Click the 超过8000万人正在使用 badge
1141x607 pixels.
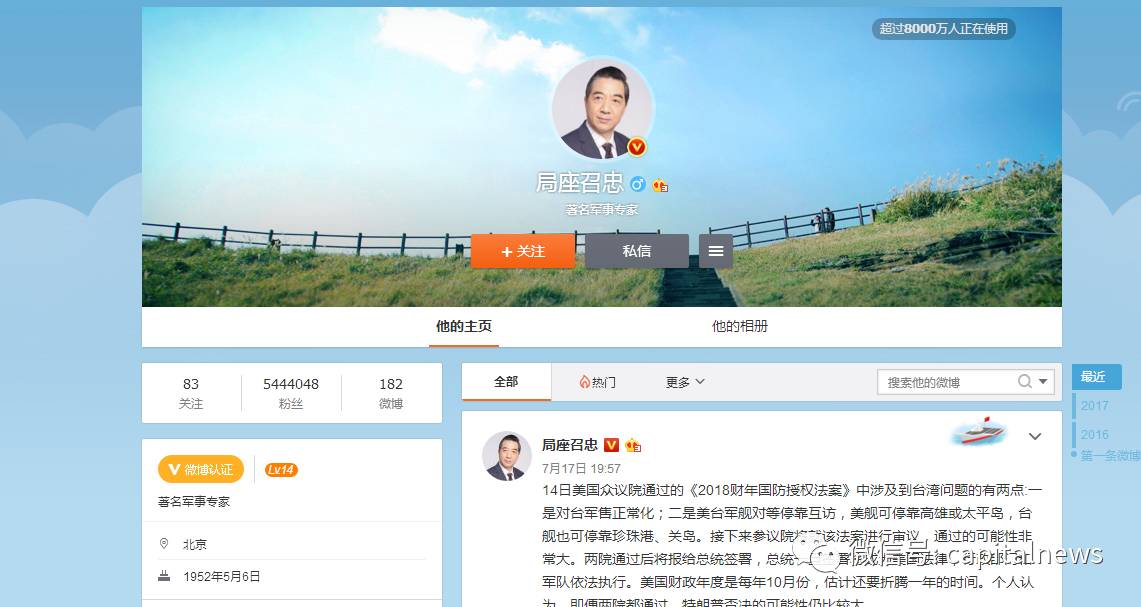[944, 28]
